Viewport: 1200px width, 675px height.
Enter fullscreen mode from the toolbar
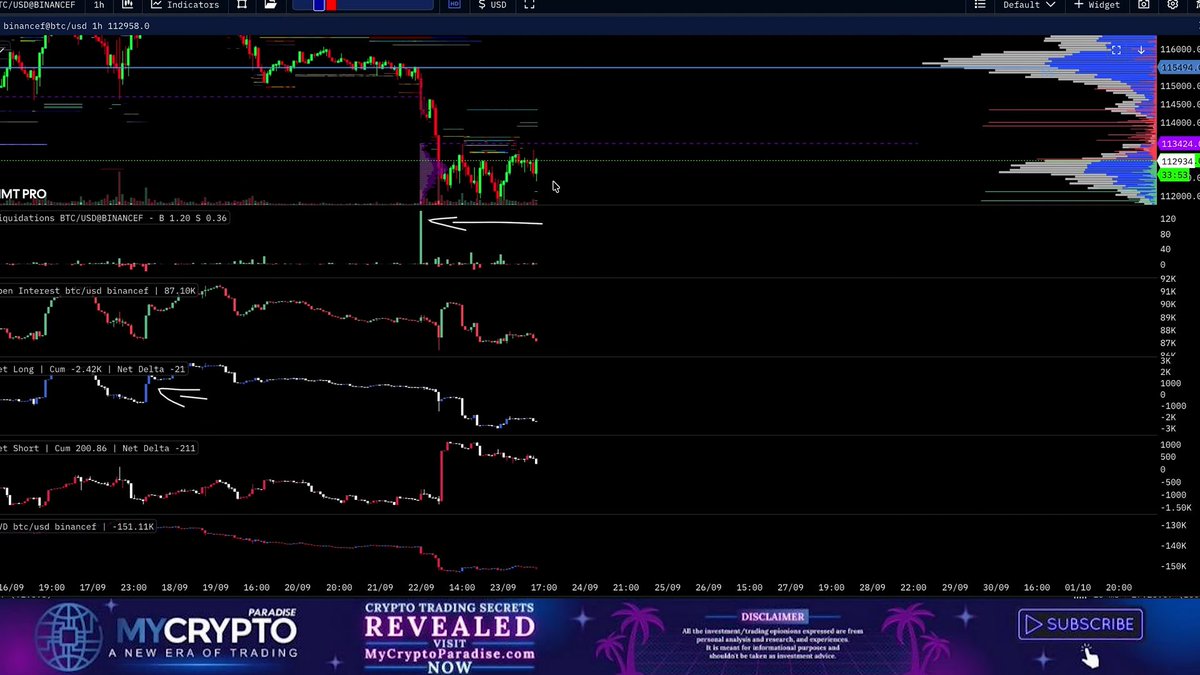coord(530,5)
